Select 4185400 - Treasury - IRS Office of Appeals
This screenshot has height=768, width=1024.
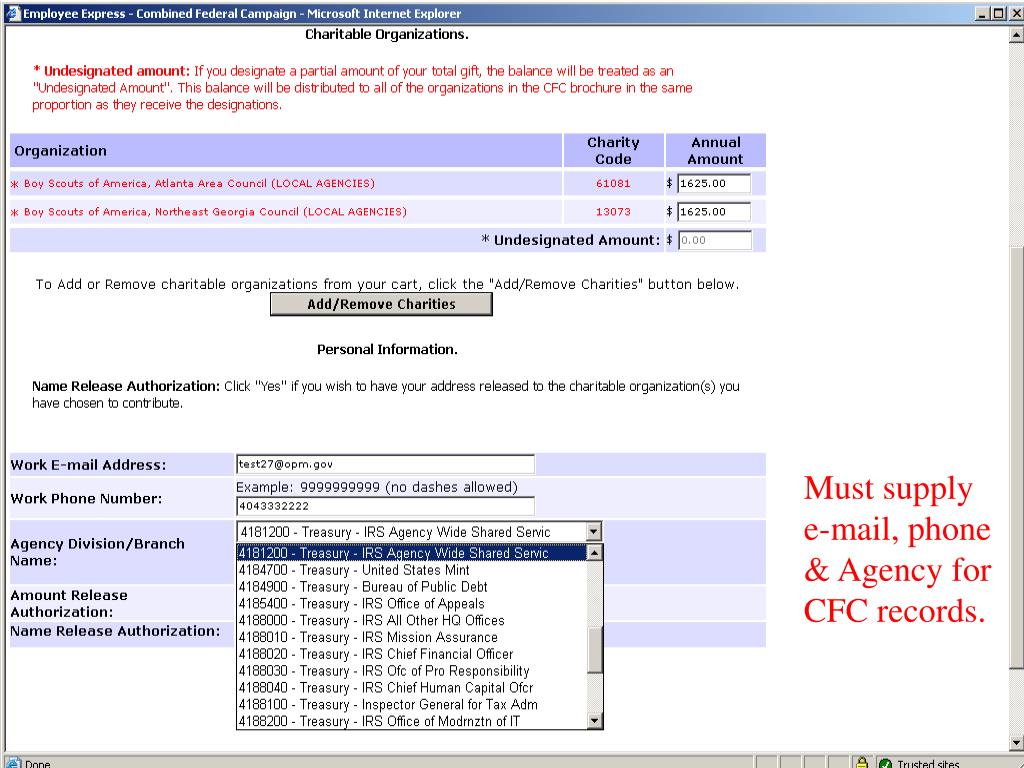pos(411,604)
